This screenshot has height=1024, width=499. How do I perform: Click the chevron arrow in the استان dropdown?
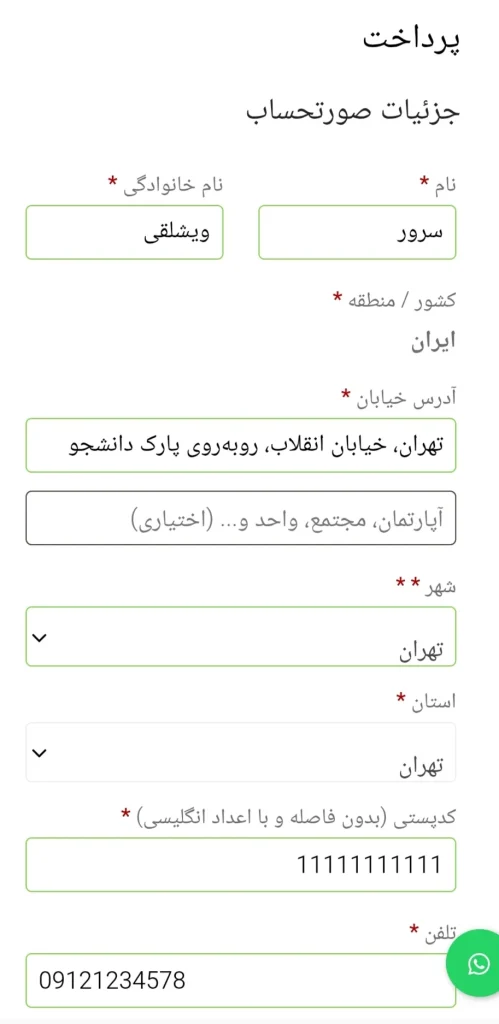[40, 753]
